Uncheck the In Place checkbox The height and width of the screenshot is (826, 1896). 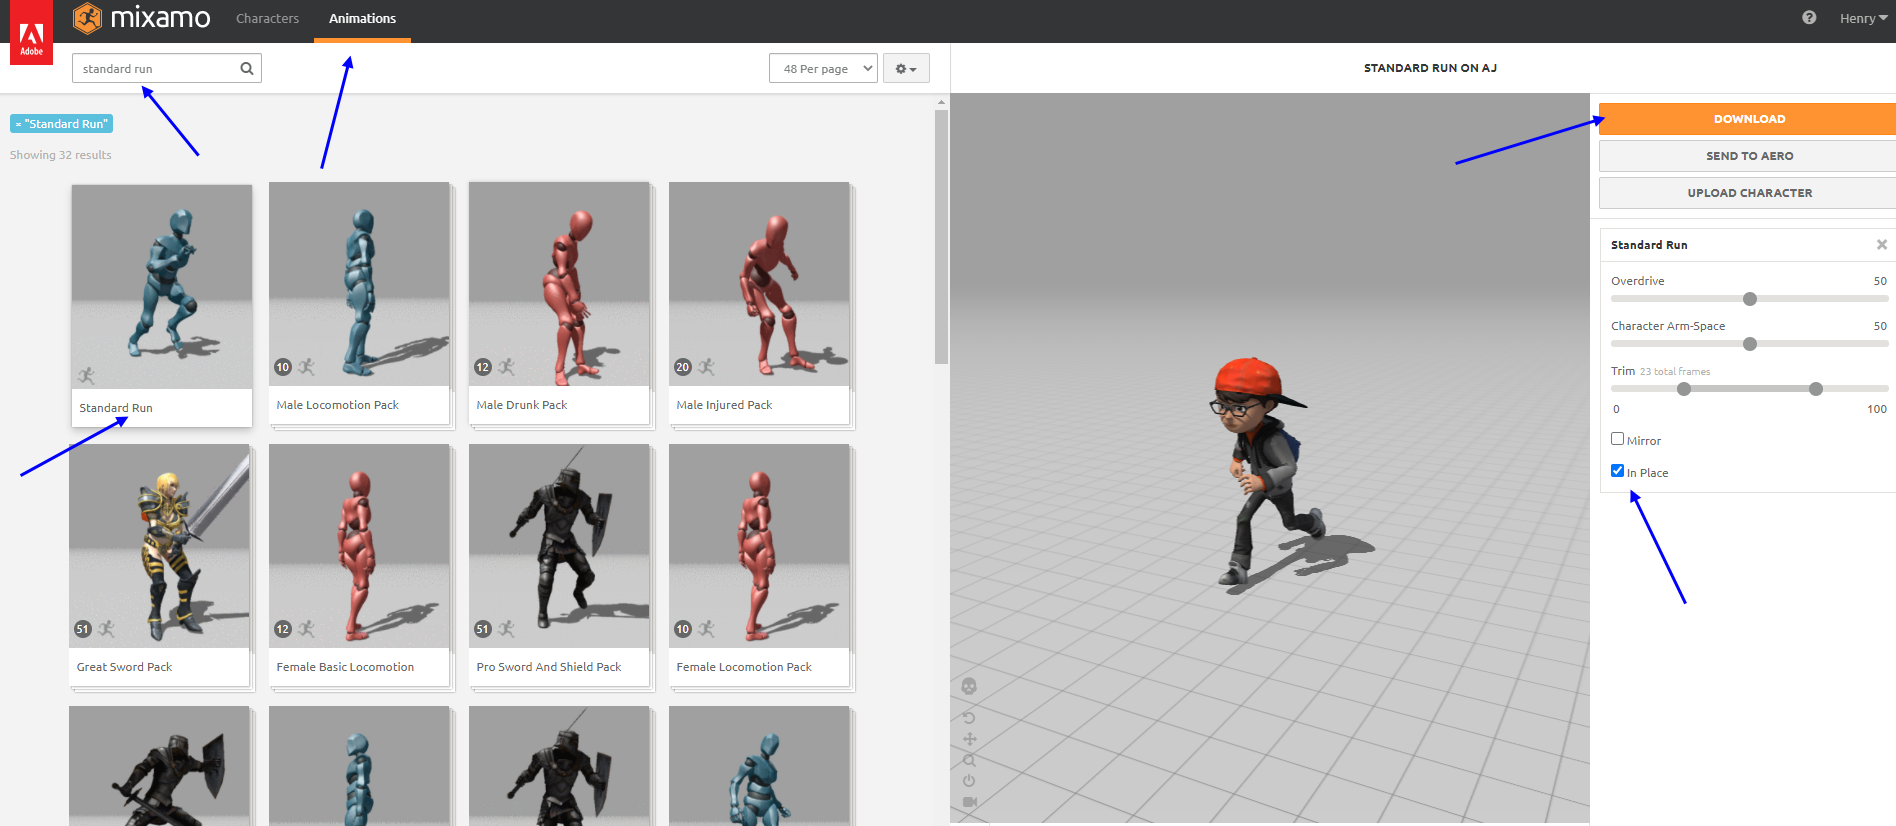coord(1617,471)
